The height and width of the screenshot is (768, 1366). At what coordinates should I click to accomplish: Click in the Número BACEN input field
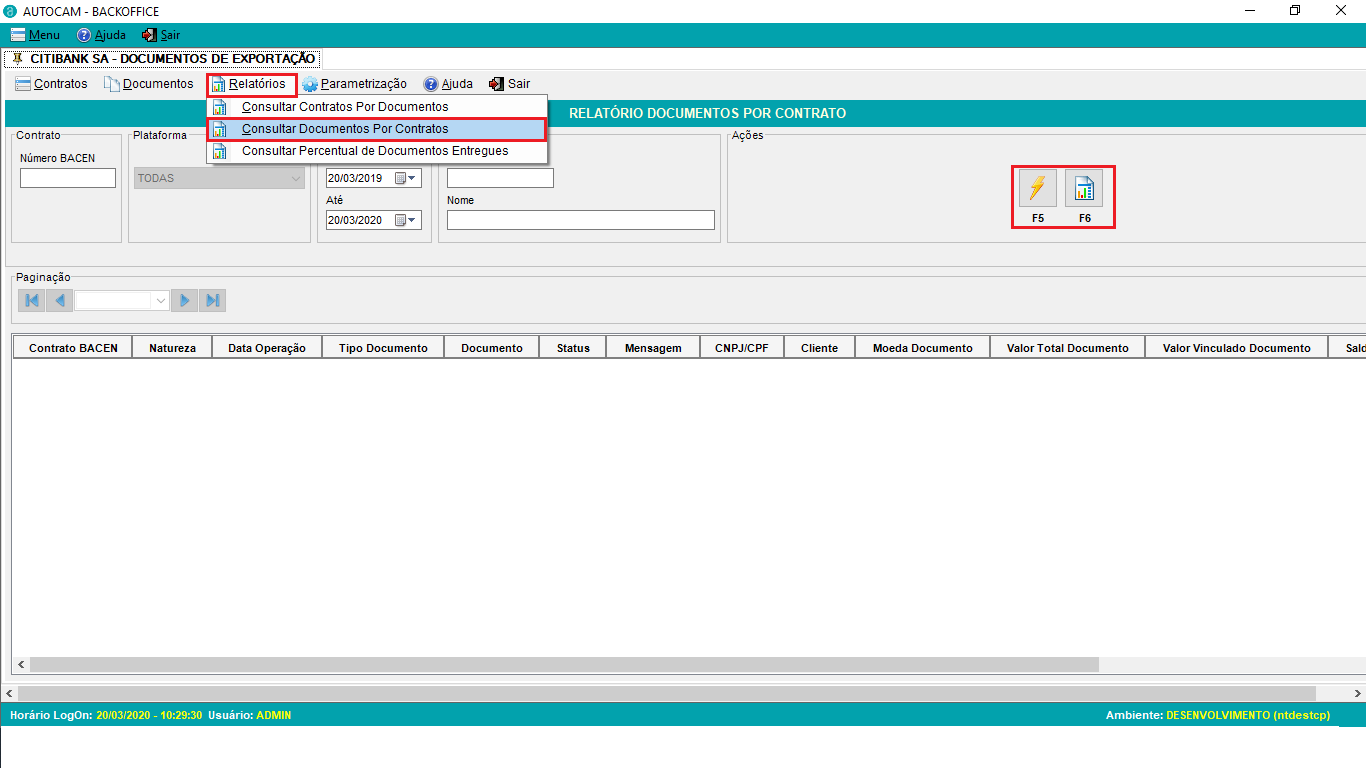[68, 178]
